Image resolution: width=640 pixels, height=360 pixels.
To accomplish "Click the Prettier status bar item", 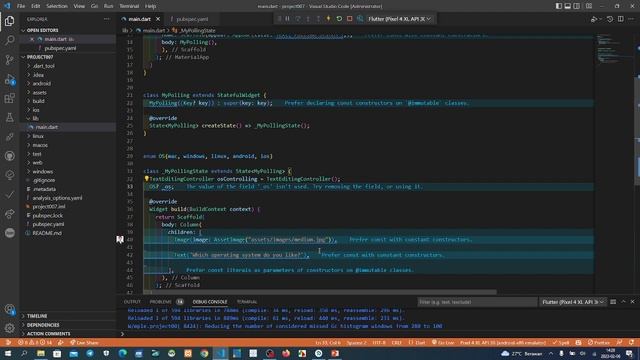I will [x=599, y=342].
